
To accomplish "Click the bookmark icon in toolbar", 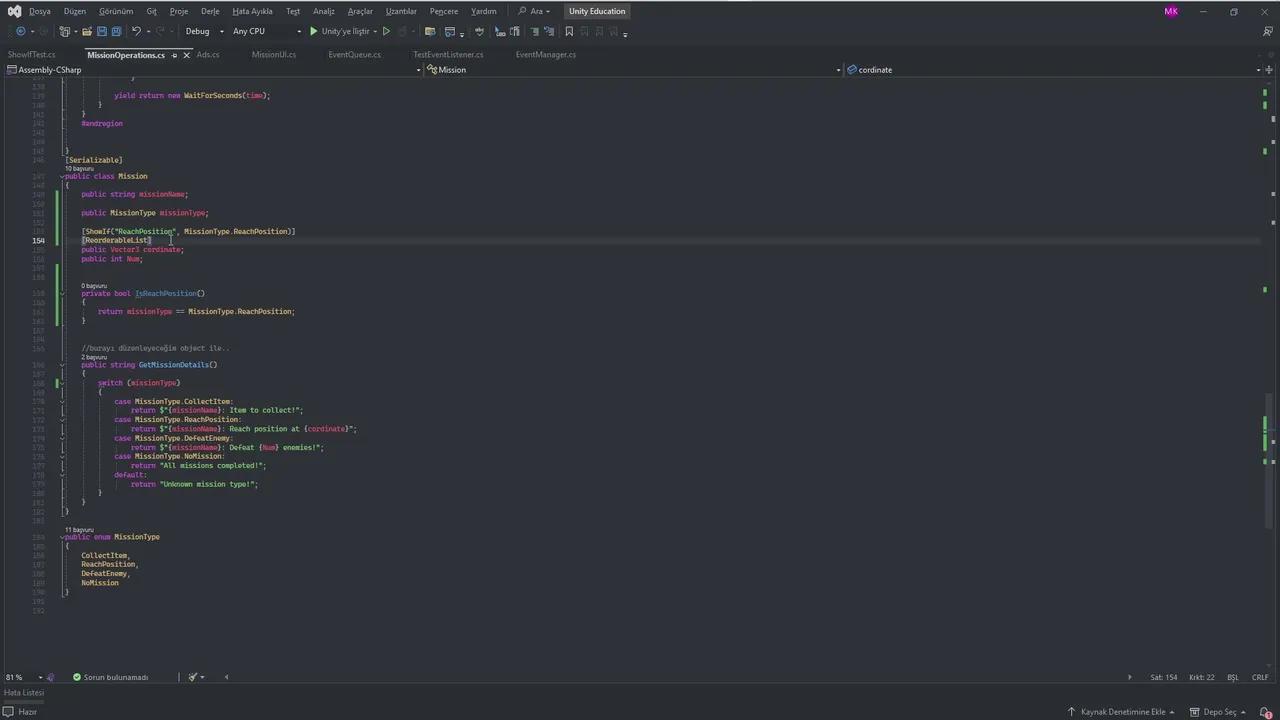I will click(x=569, y=31).
